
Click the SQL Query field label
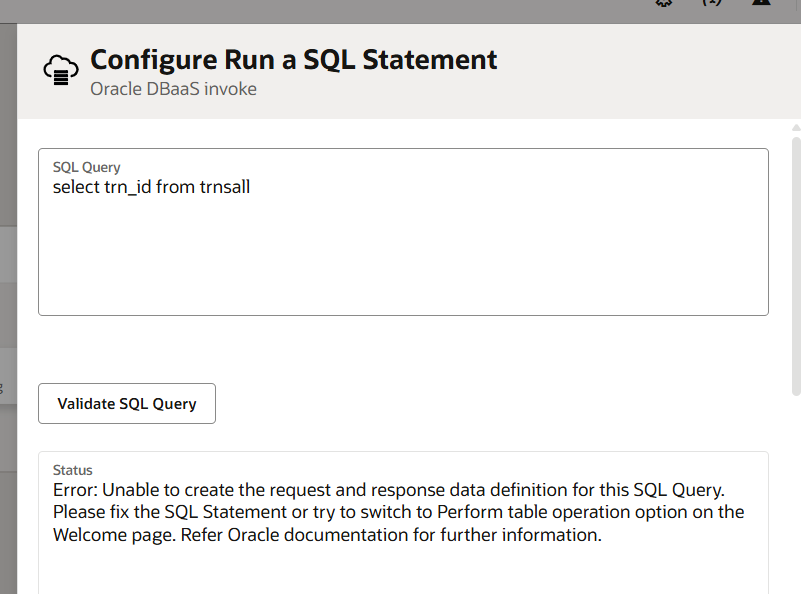coord(86,167)
